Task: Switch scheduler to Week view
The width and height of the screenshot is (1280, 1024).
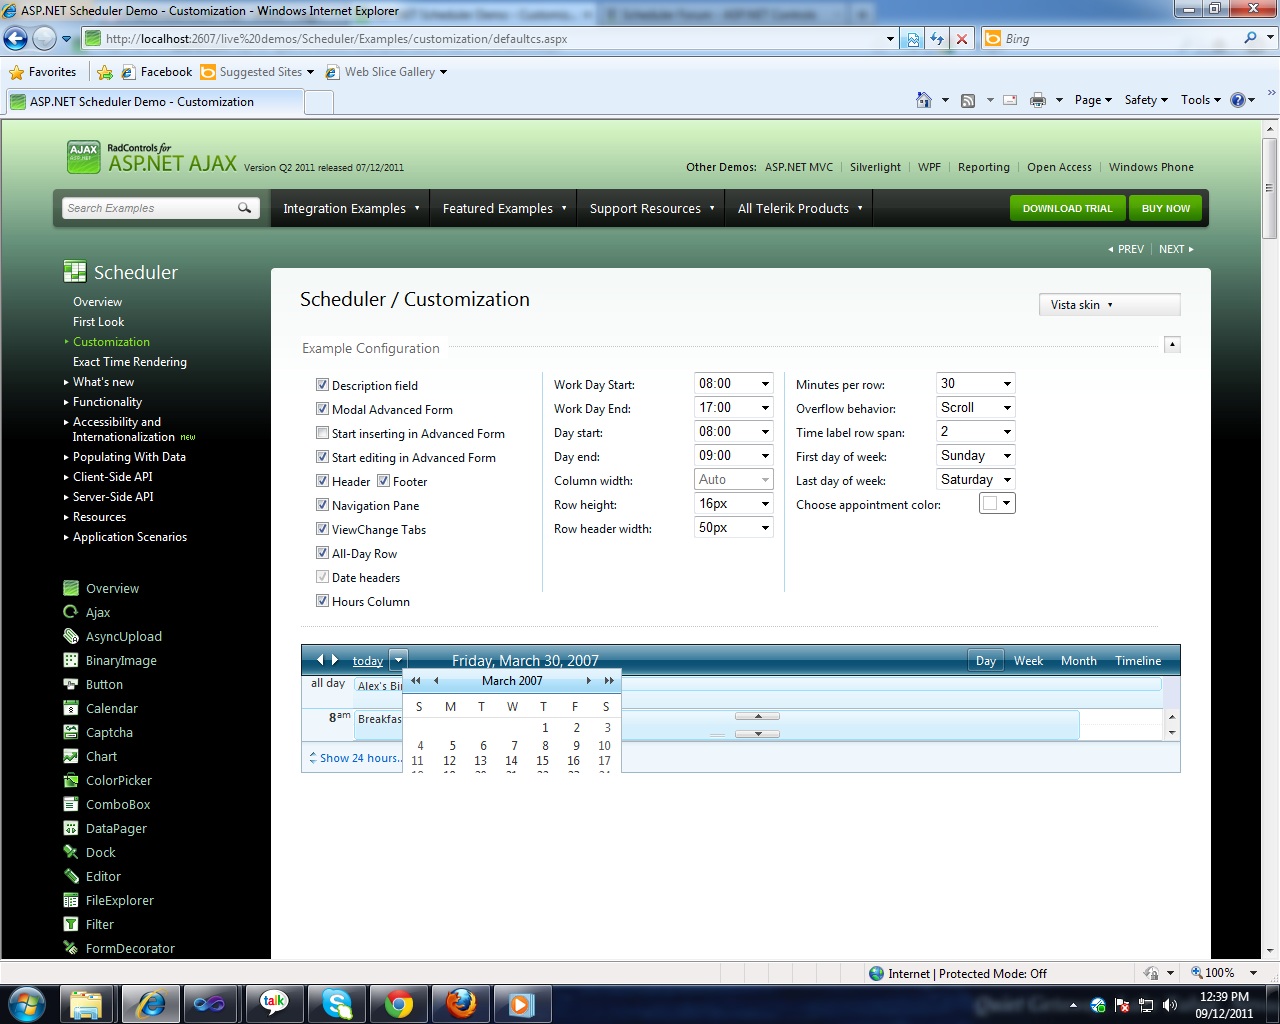Action: coord(1028,661)
